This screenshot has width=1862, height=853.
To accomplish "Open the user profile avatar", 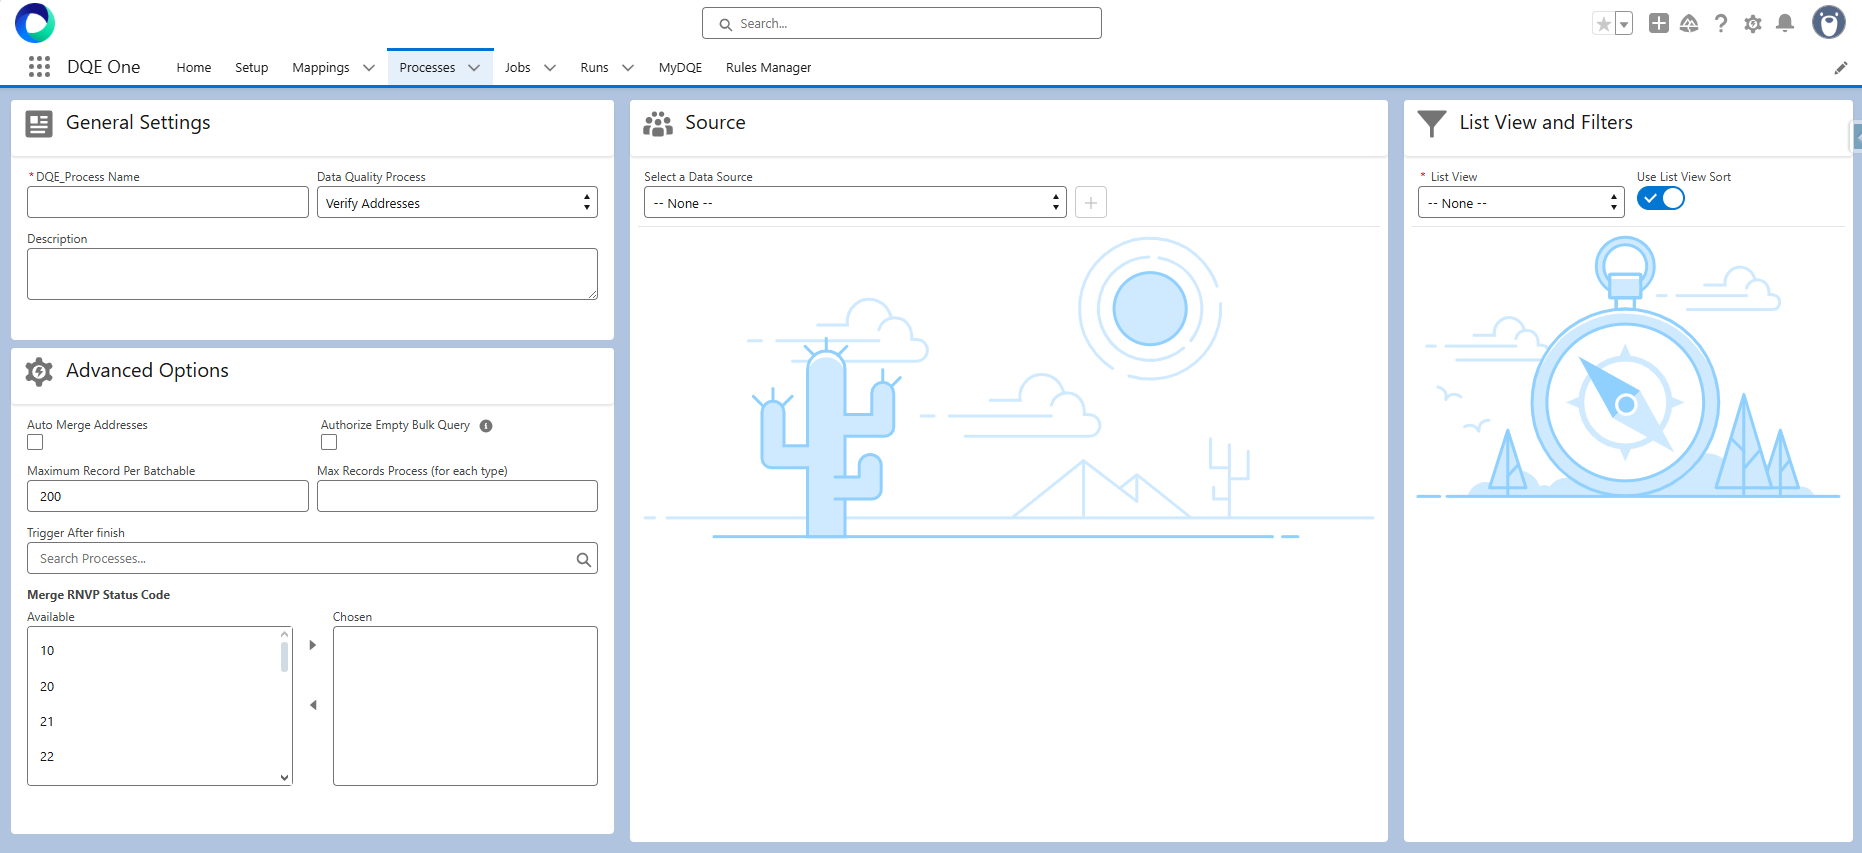I will click(1829, 22).
